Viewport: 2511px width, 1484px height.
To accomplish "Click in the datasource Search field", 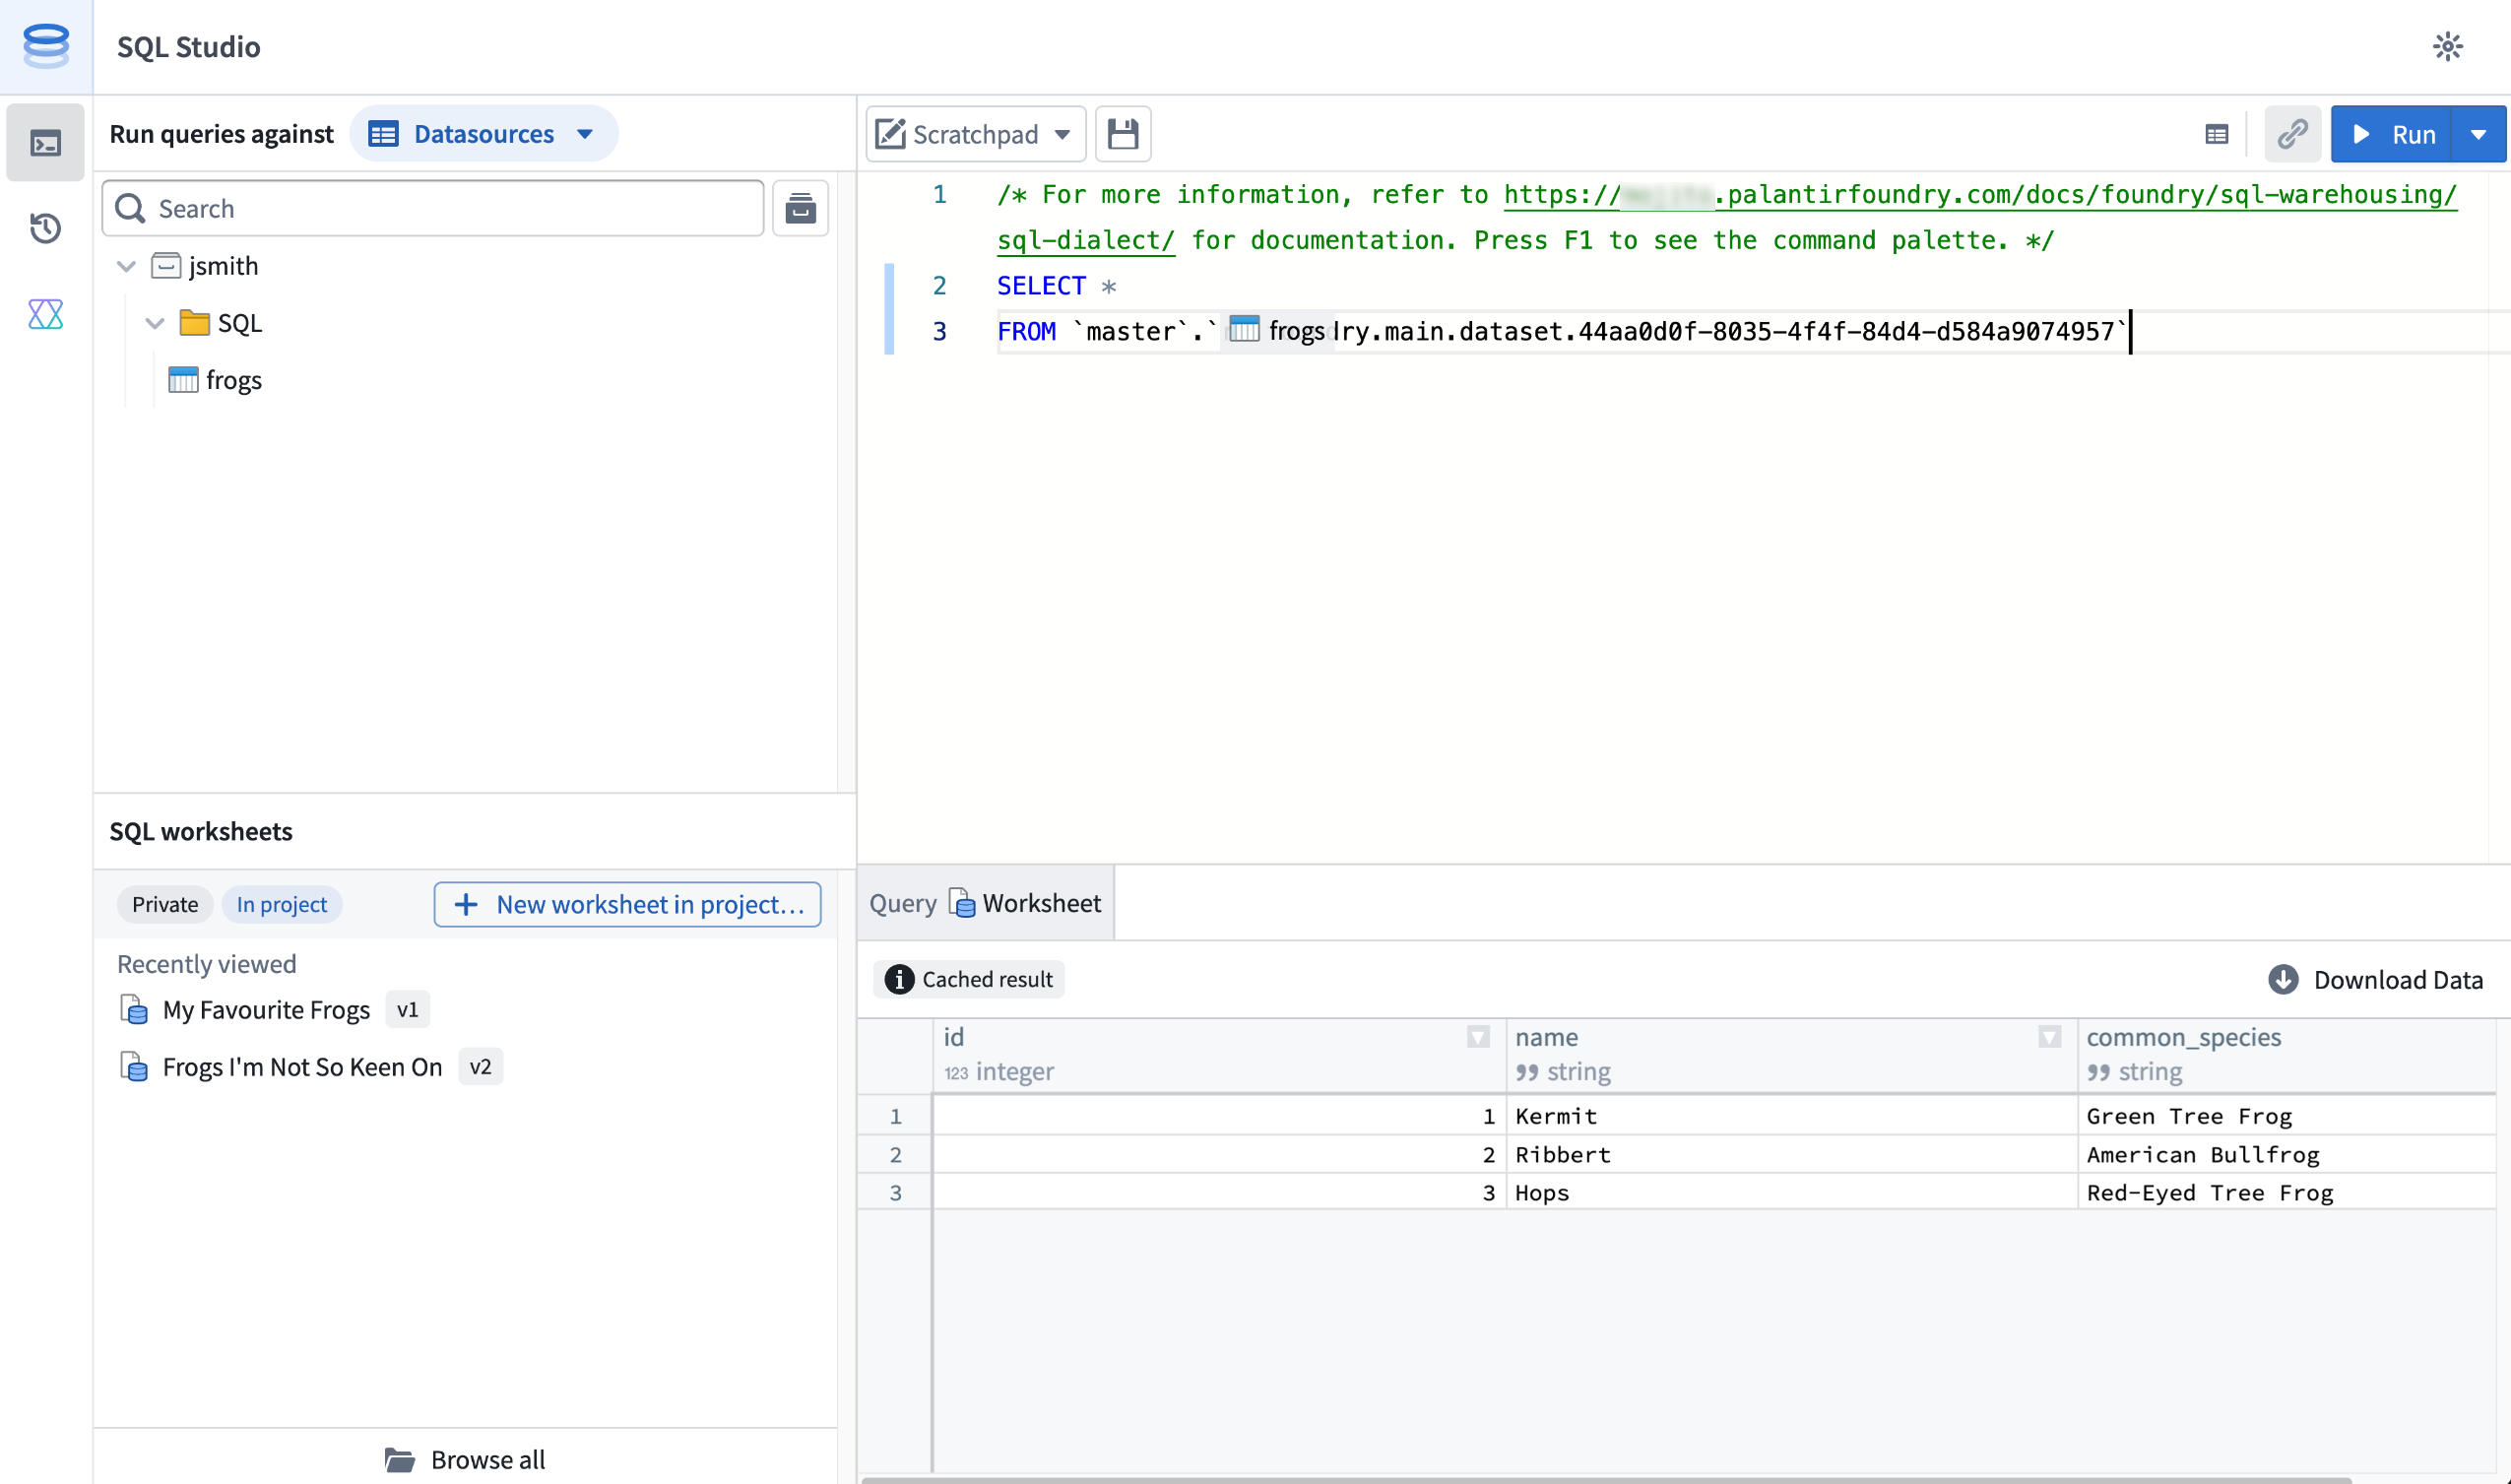I will click(x=433, y=208).
